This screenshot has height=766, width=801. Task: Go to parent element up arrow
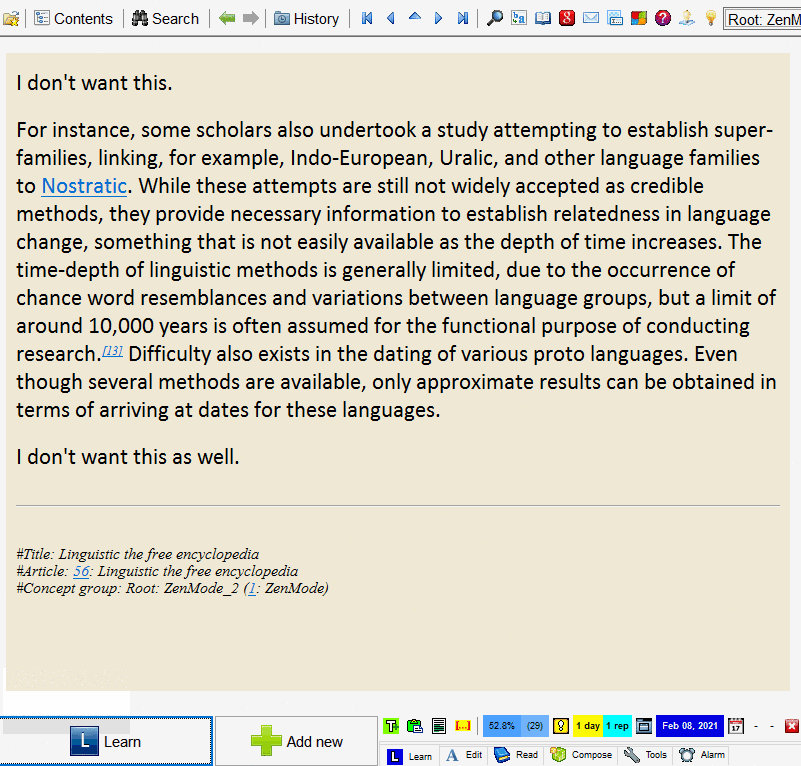[414, 18]
